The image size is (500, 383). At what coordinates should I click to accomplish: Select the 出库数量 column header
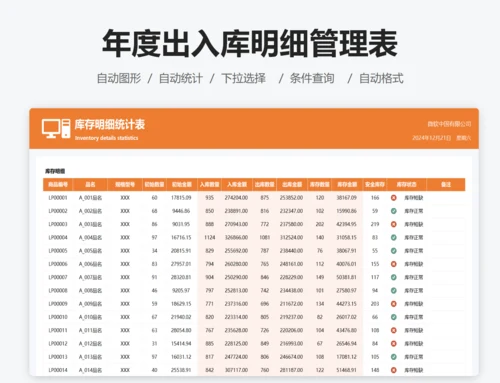265,184
